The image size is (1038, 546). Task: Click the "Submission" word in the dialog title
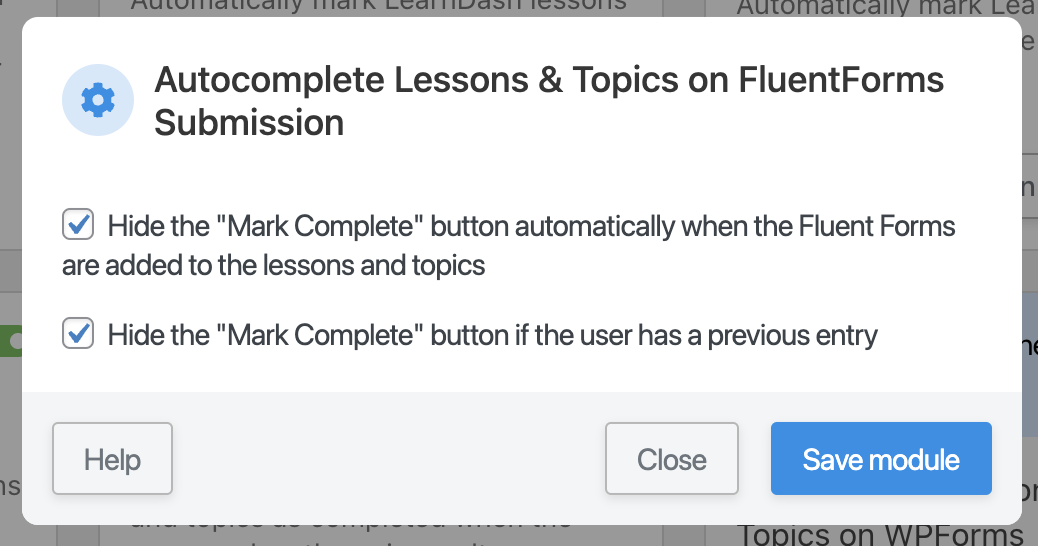(249, 123)
